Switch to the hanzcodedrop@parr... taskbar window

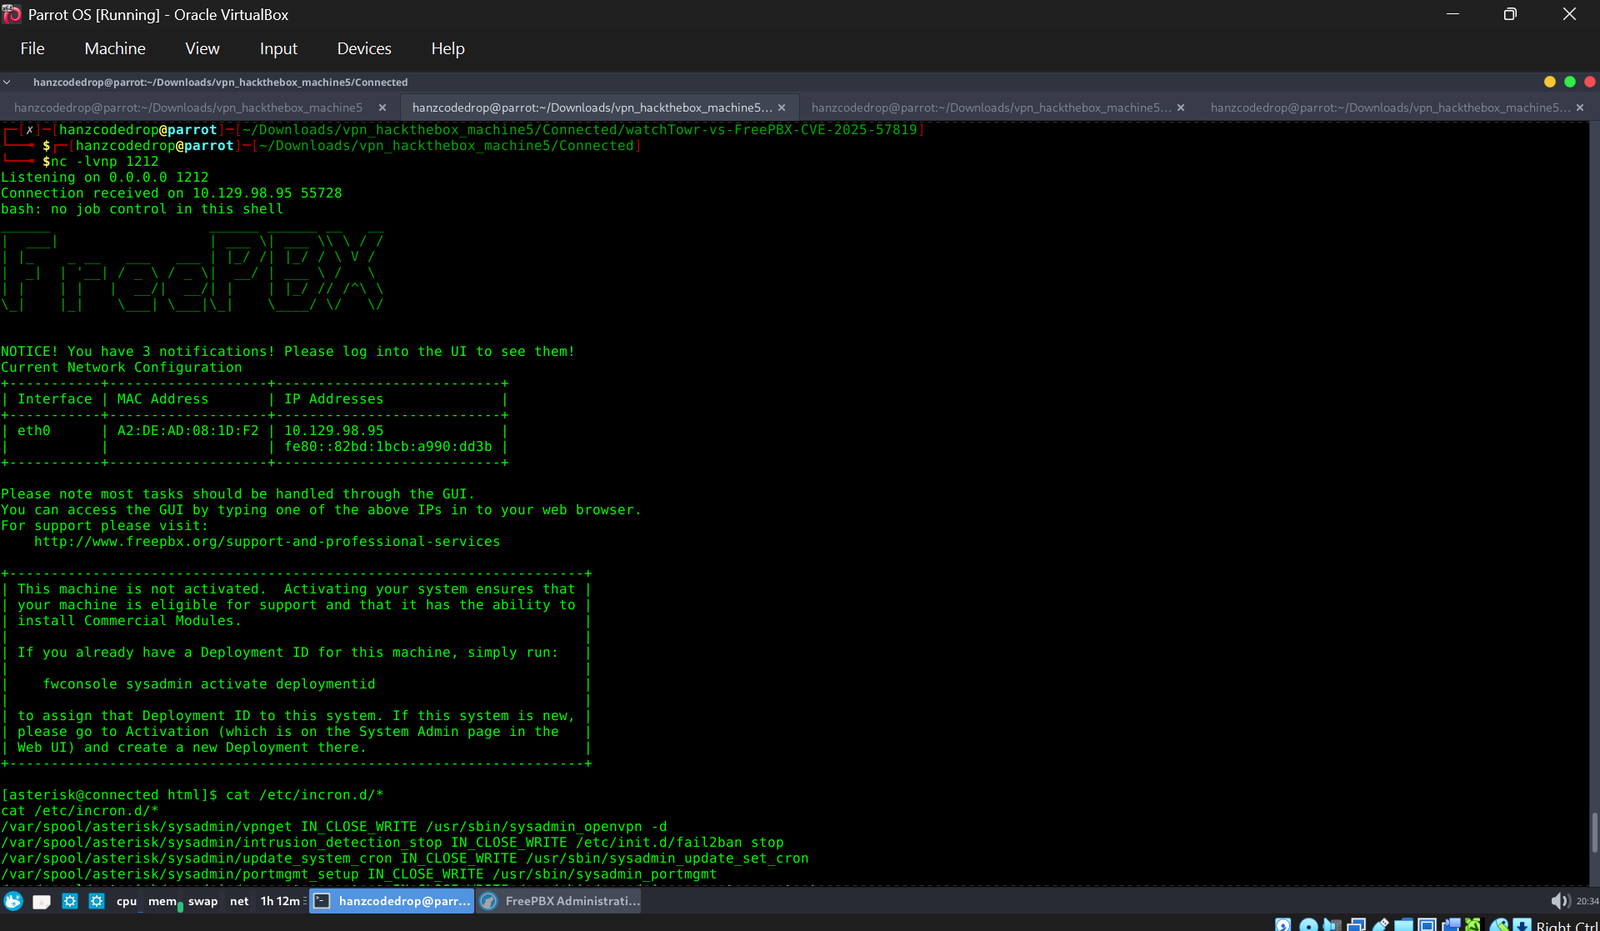[x=392, y=901]
